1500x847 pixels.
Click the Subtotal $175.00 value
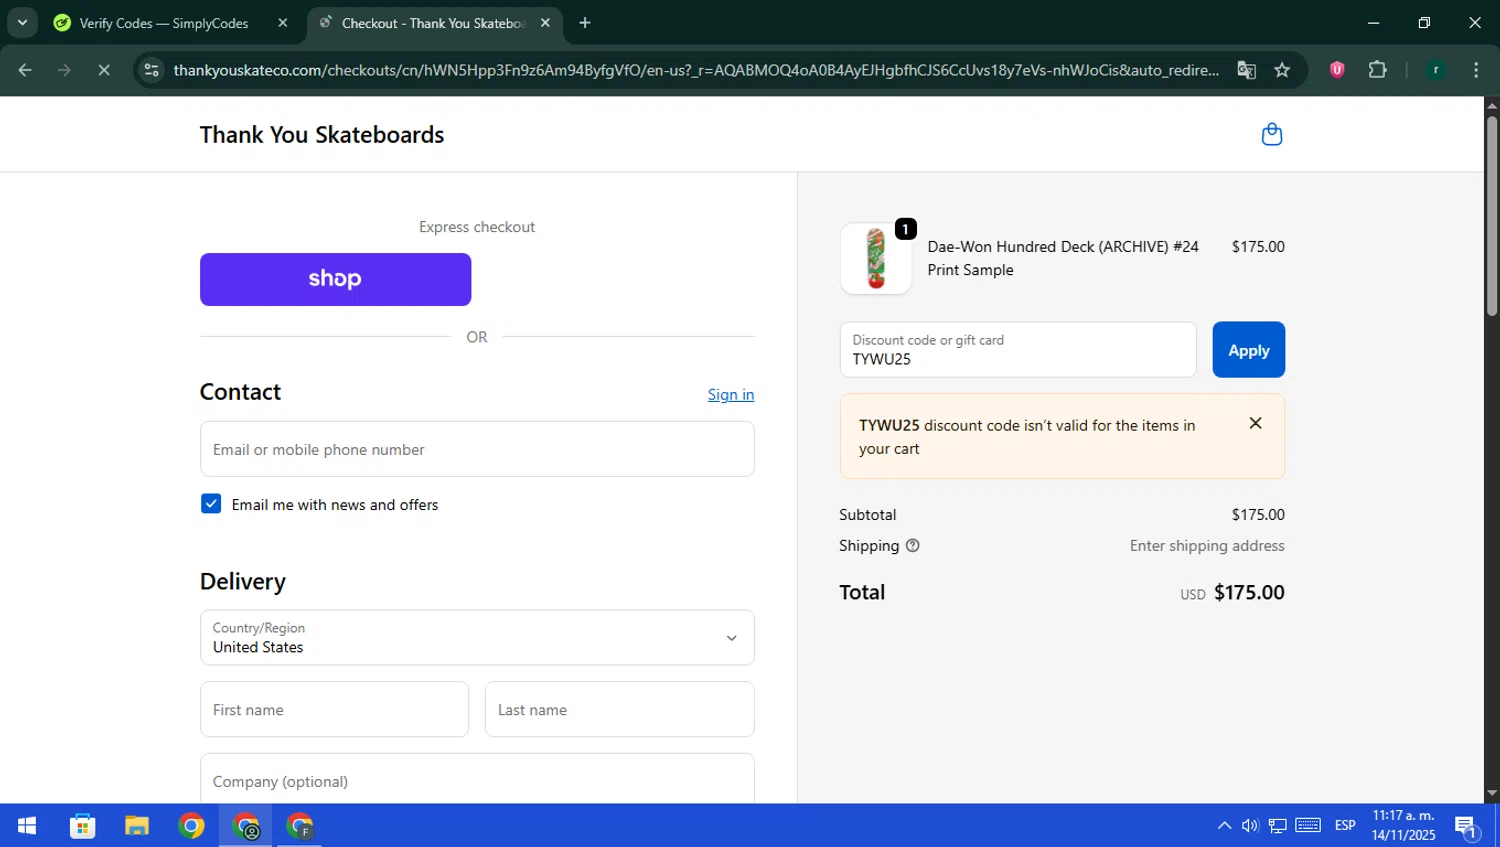pyautogui.click(x=1258, y=515)
